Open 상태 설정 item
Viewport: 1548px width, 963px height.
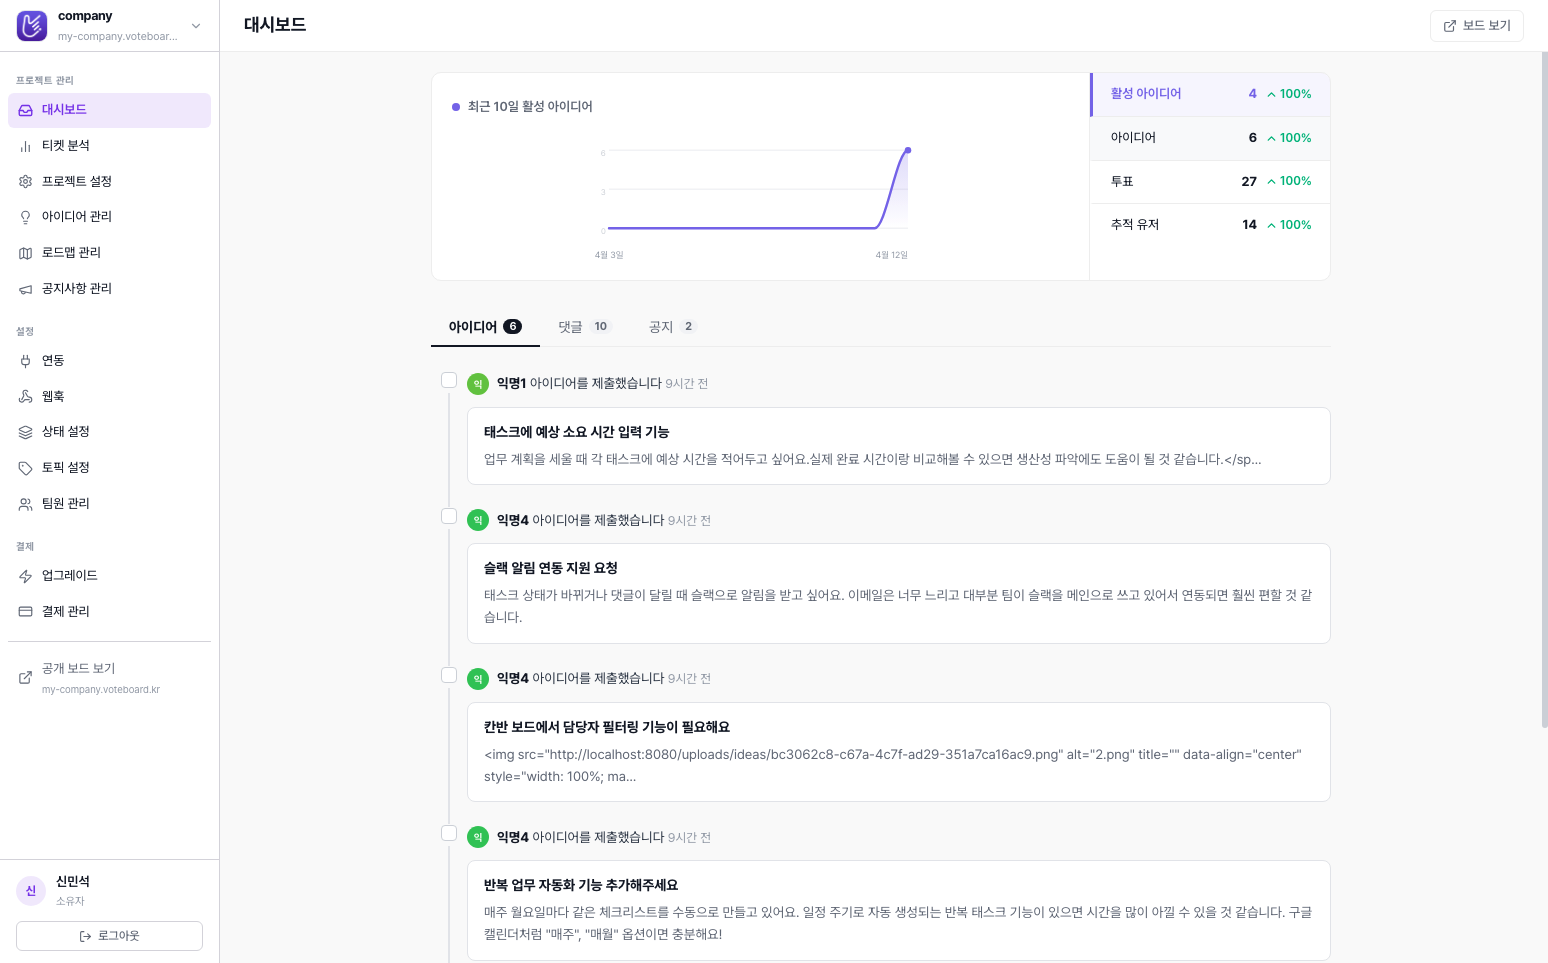pos(109,432)
